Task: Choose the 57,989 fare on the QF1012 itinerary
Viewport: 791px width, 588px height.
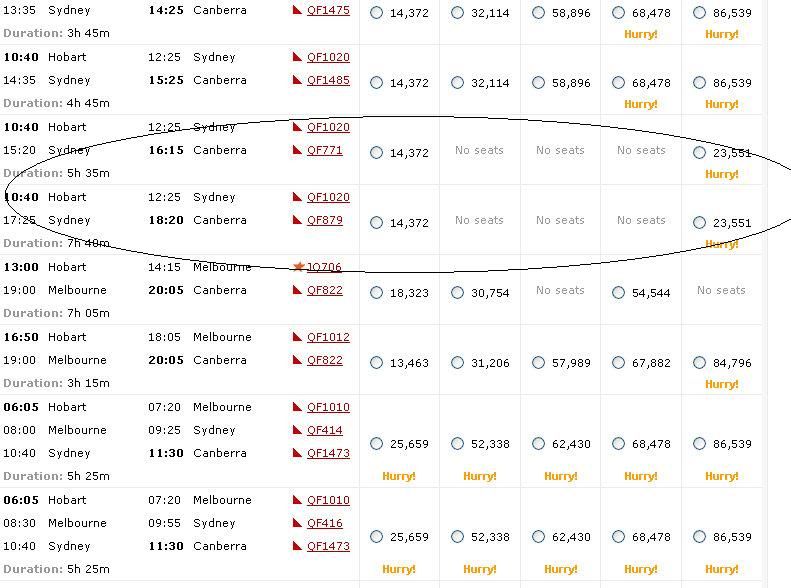Action: coord(538,363)
